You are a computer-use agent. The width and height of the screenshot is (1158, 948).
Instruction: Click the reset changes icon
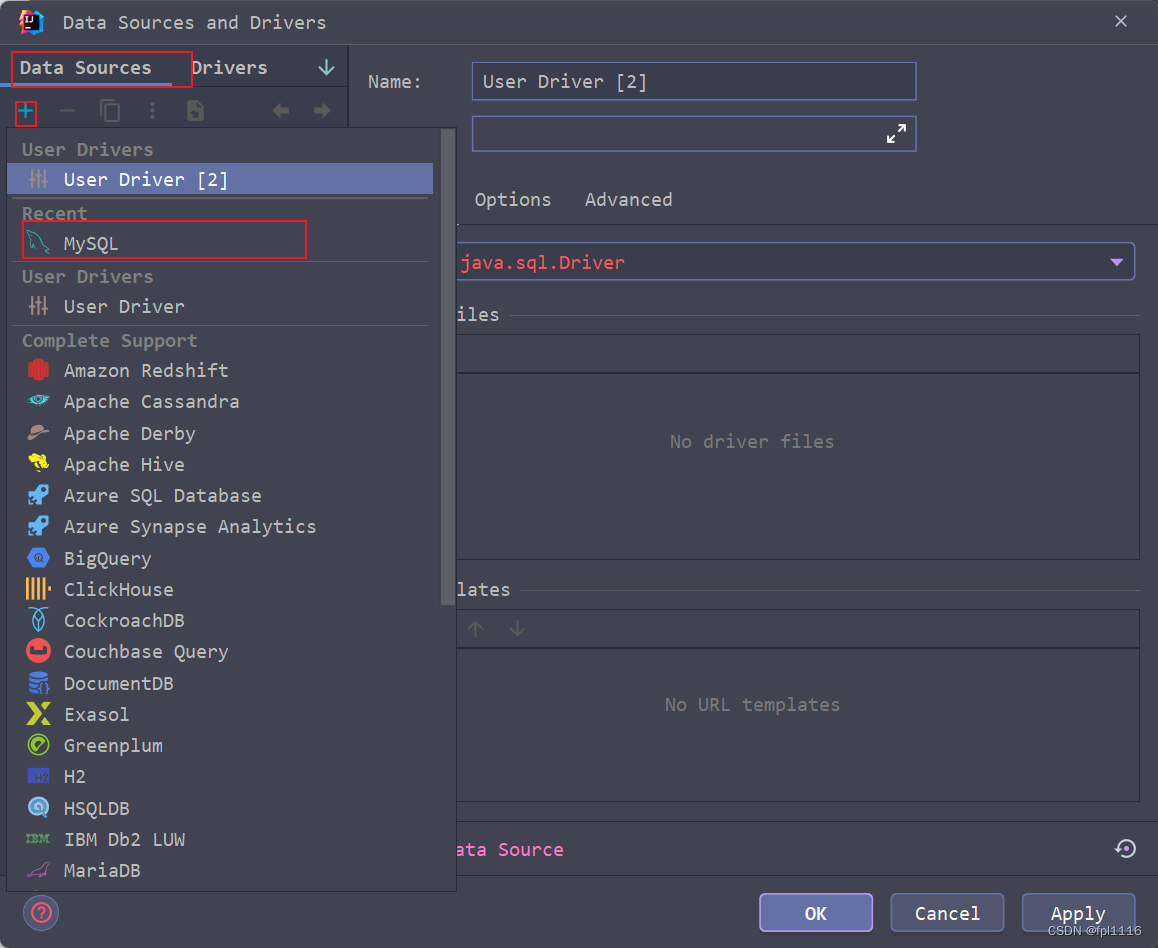pos(1125,848)
